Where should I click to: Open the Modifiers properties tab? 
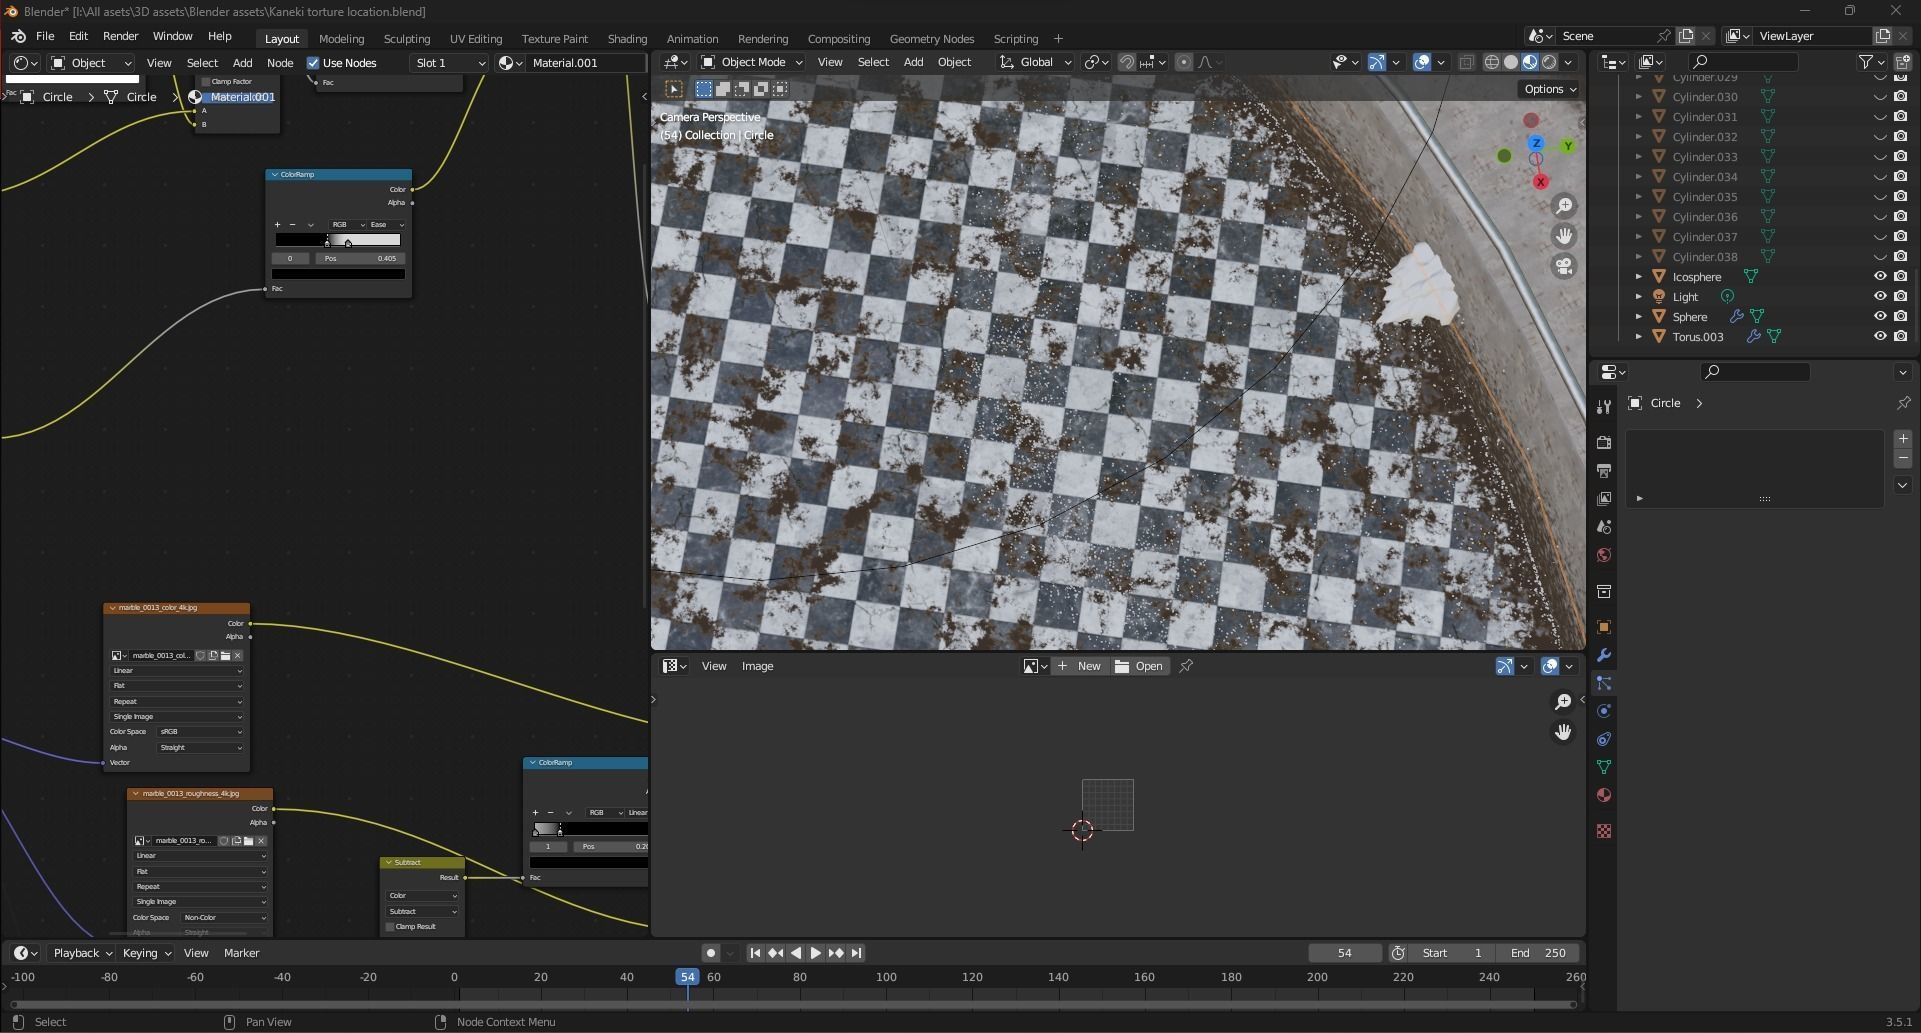click(1604, 655)
